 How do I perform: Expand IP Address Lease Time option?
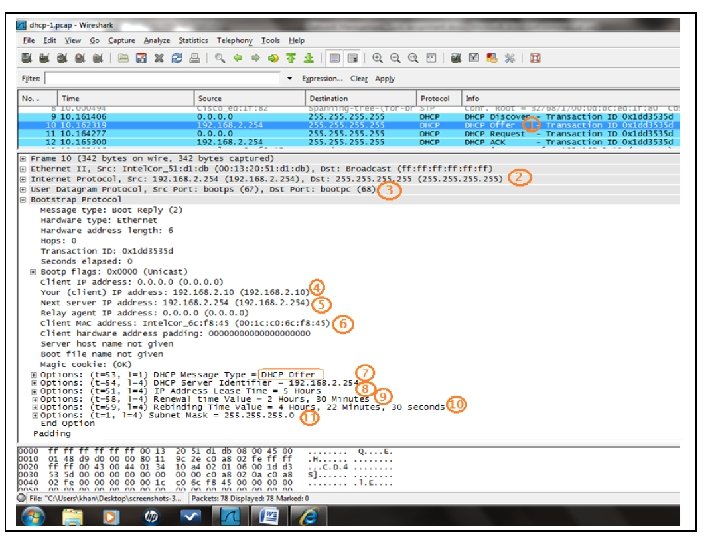click(x=34, y=391)
